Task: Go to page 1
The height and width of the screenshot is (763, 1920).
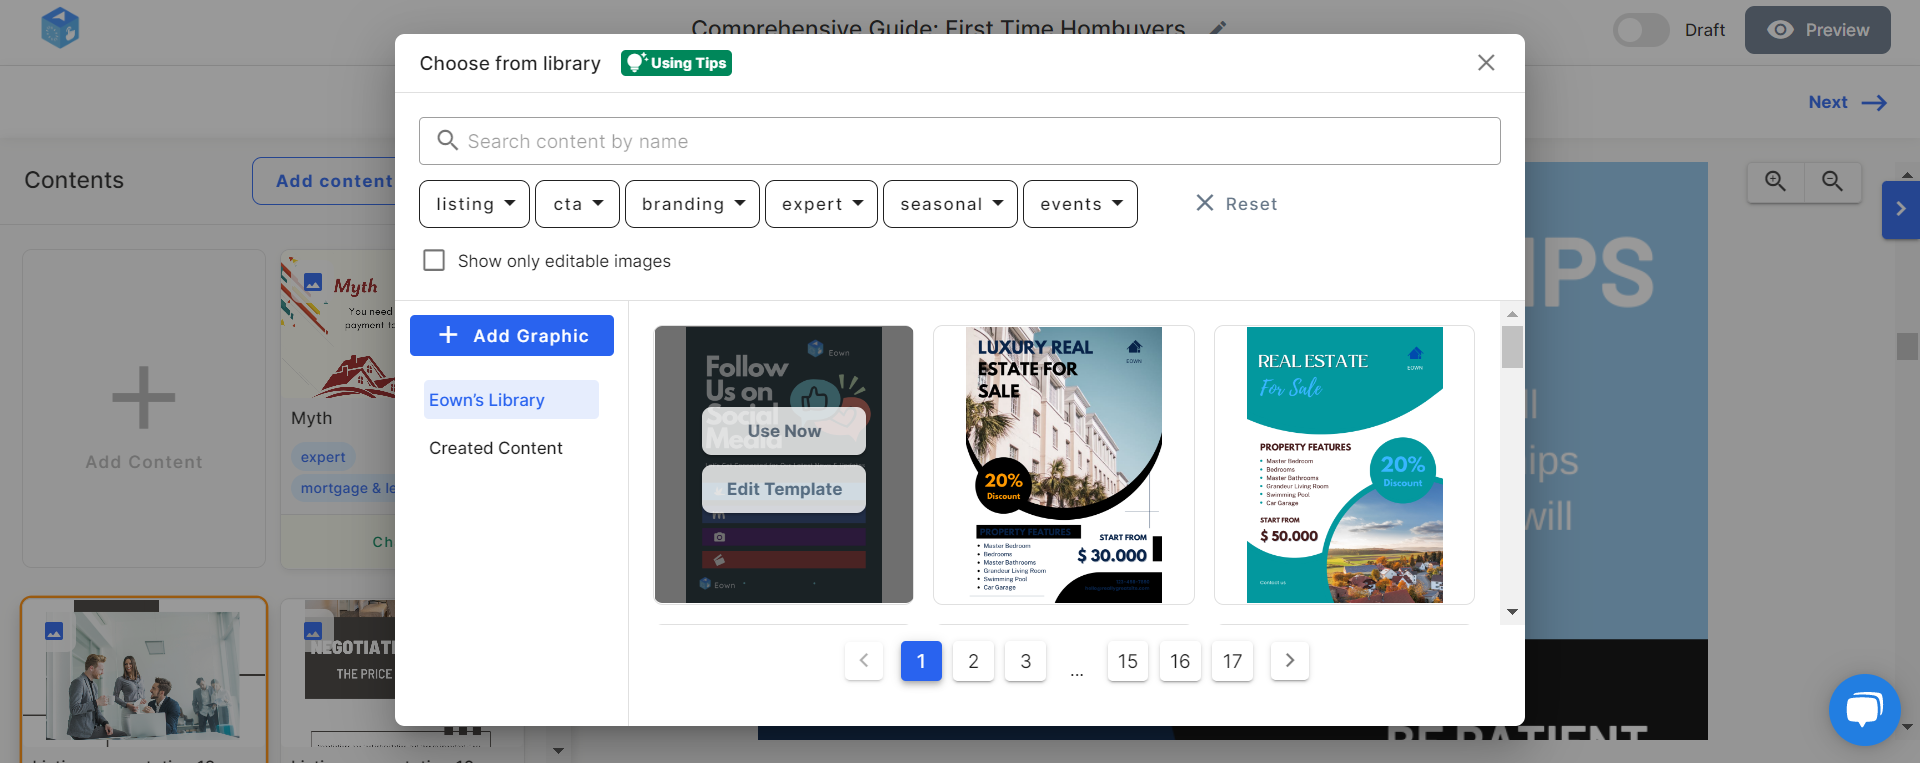Action: 921,661
